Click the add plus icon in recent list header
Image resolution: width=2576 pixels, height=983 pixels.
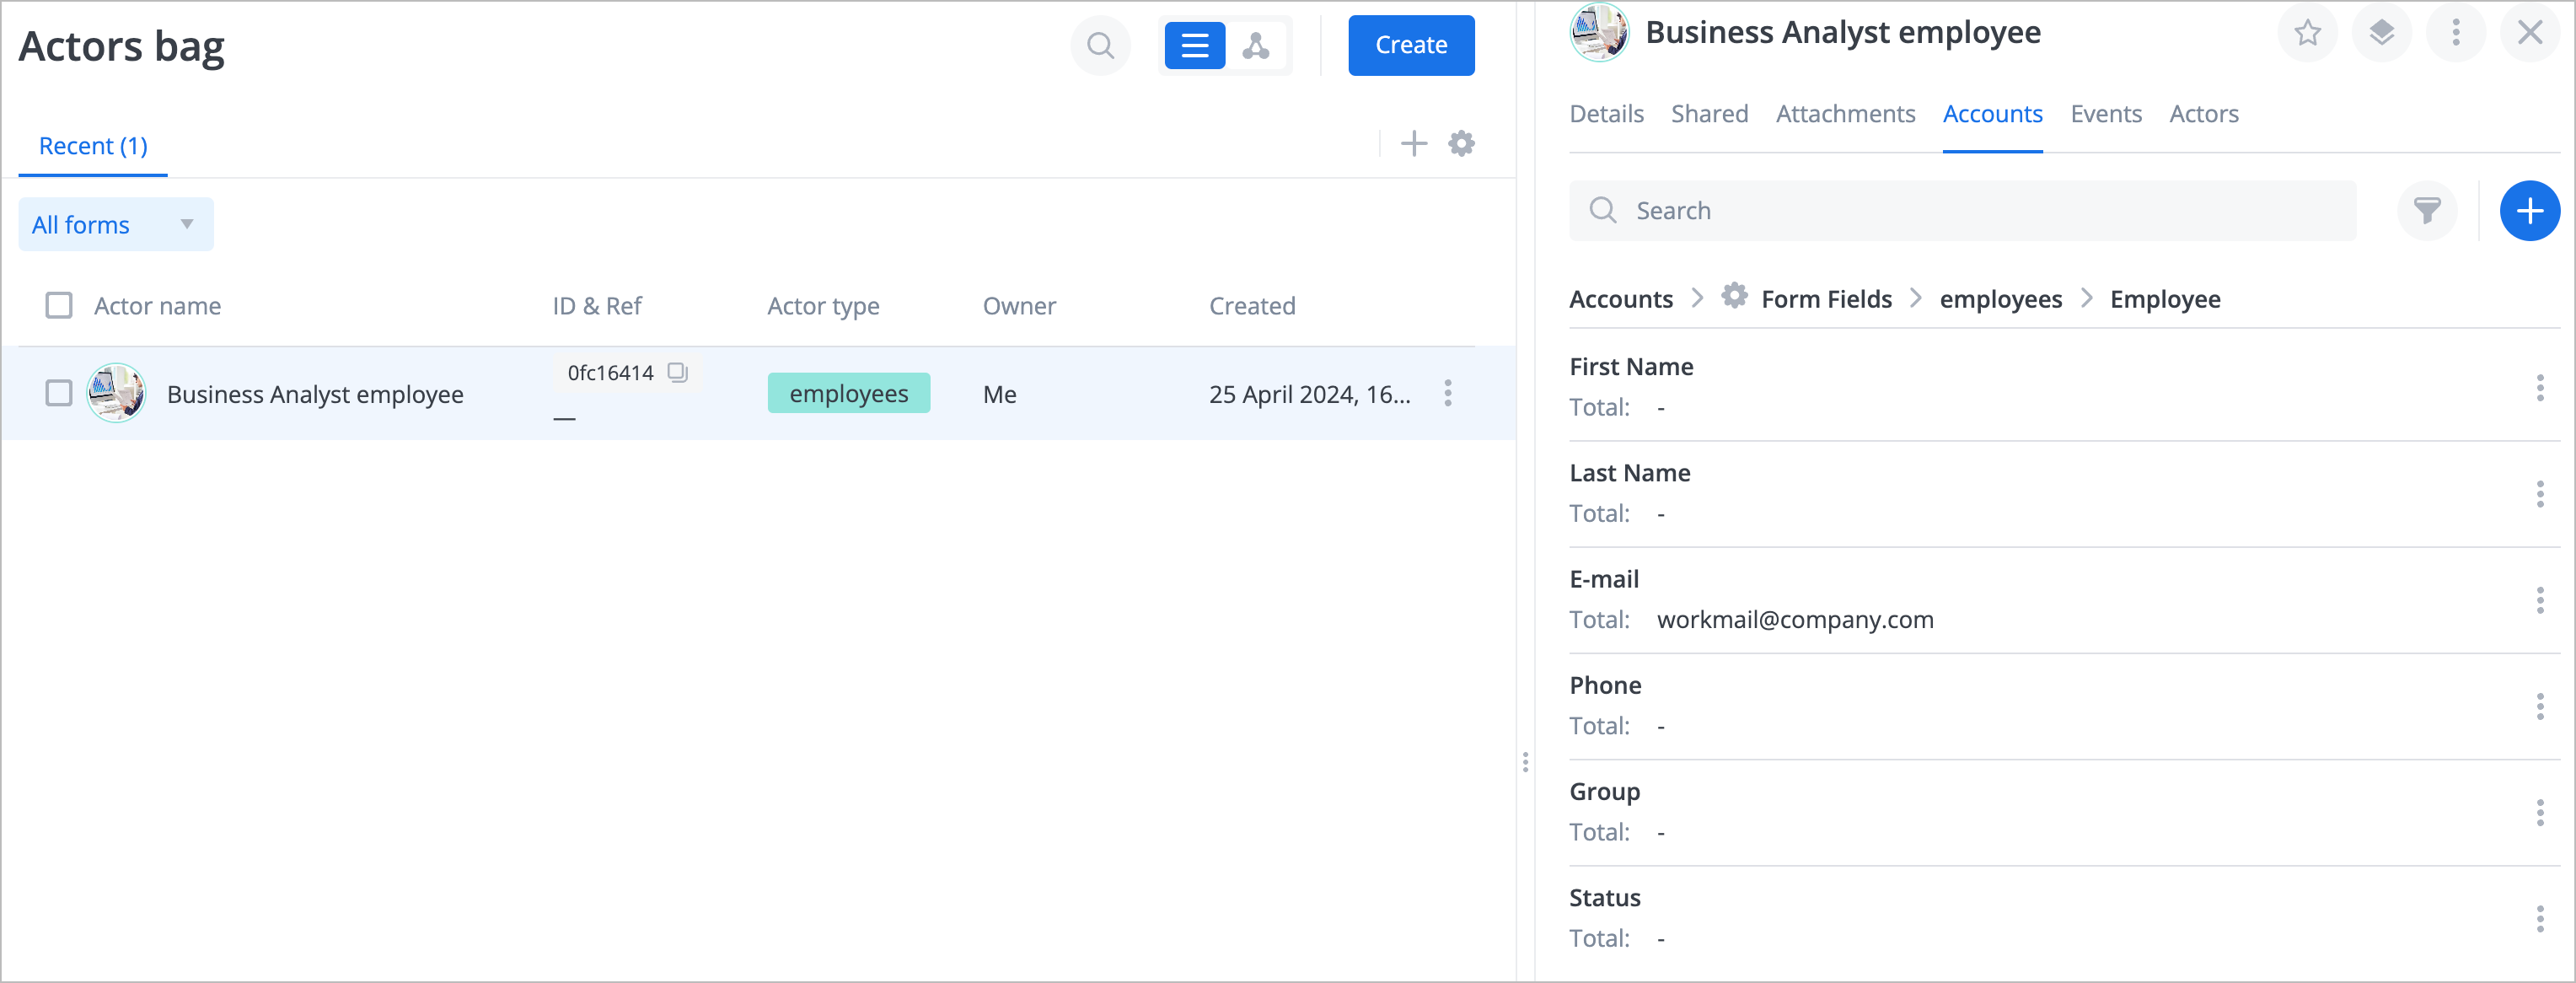point(1414,145)
